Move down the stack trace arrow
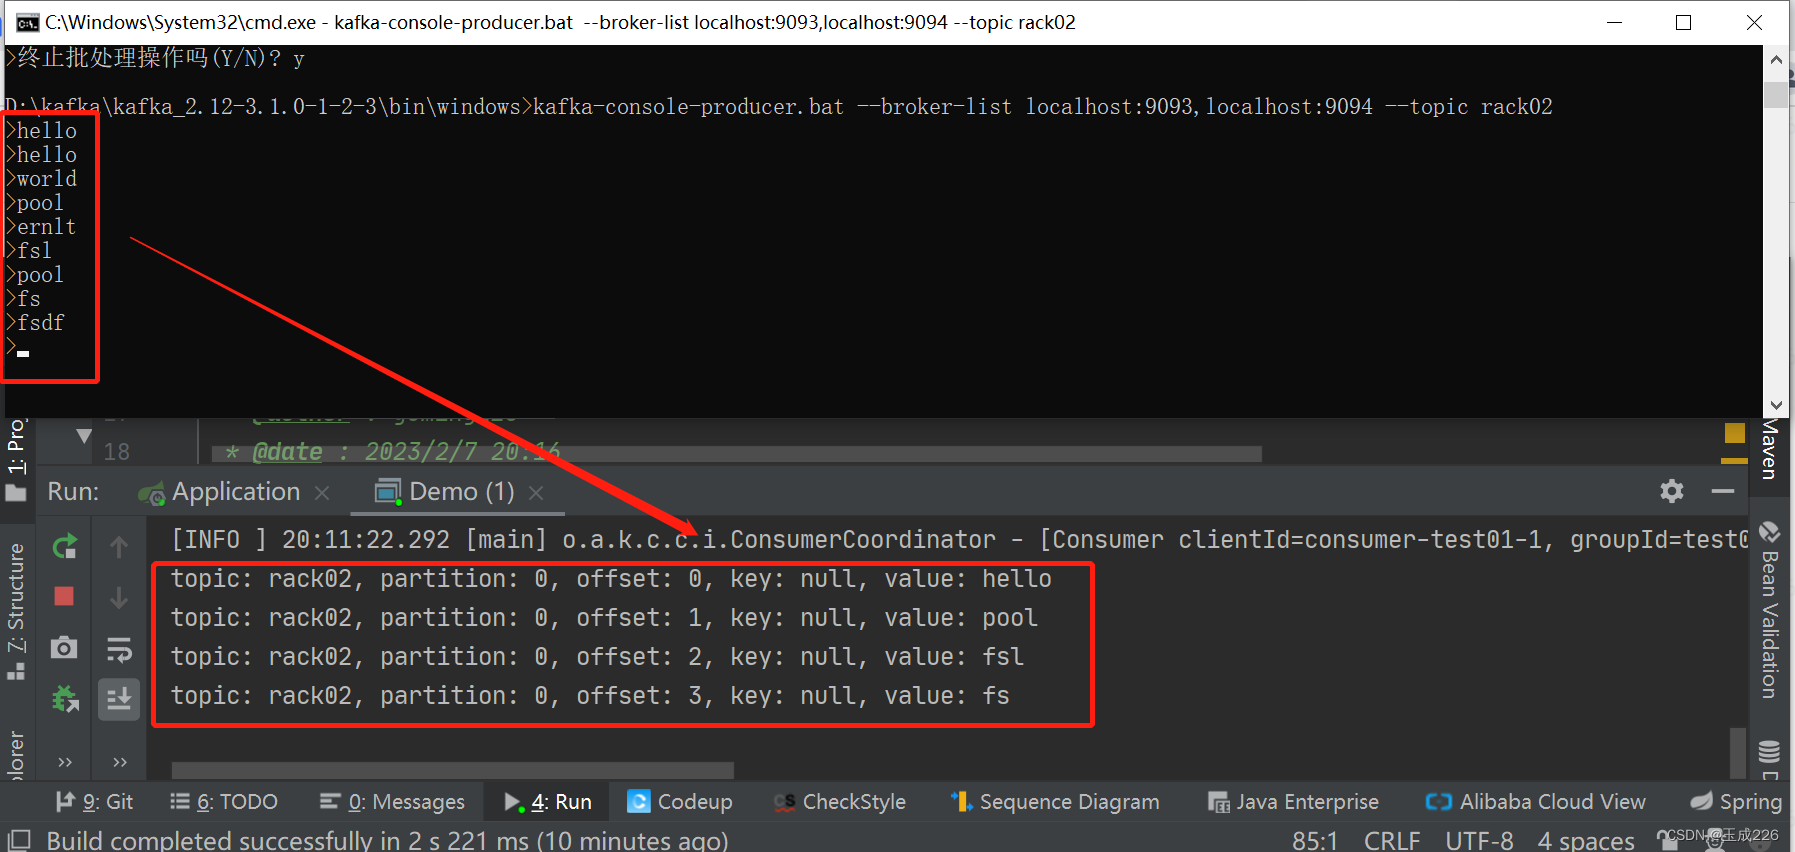The width and height of the screenshot is (1795, 852). (119, 597)
